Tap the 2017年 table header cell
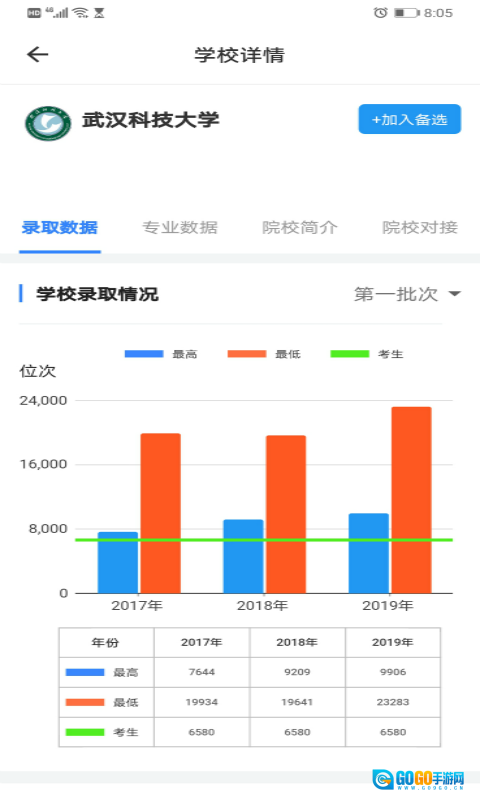Image resolution: width=480 pixels, height=800 pixels. click(x=202, y=642)
